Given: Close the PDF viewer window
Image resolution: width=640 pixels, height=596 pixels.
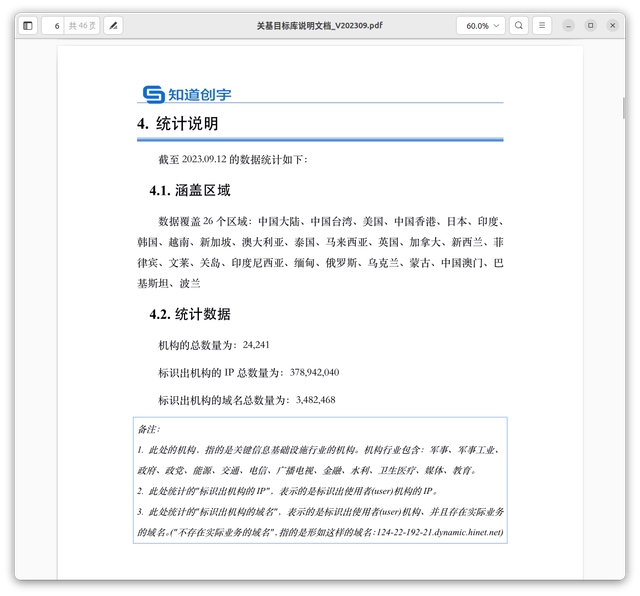Looking at the screenshot, I should [613, 25].
